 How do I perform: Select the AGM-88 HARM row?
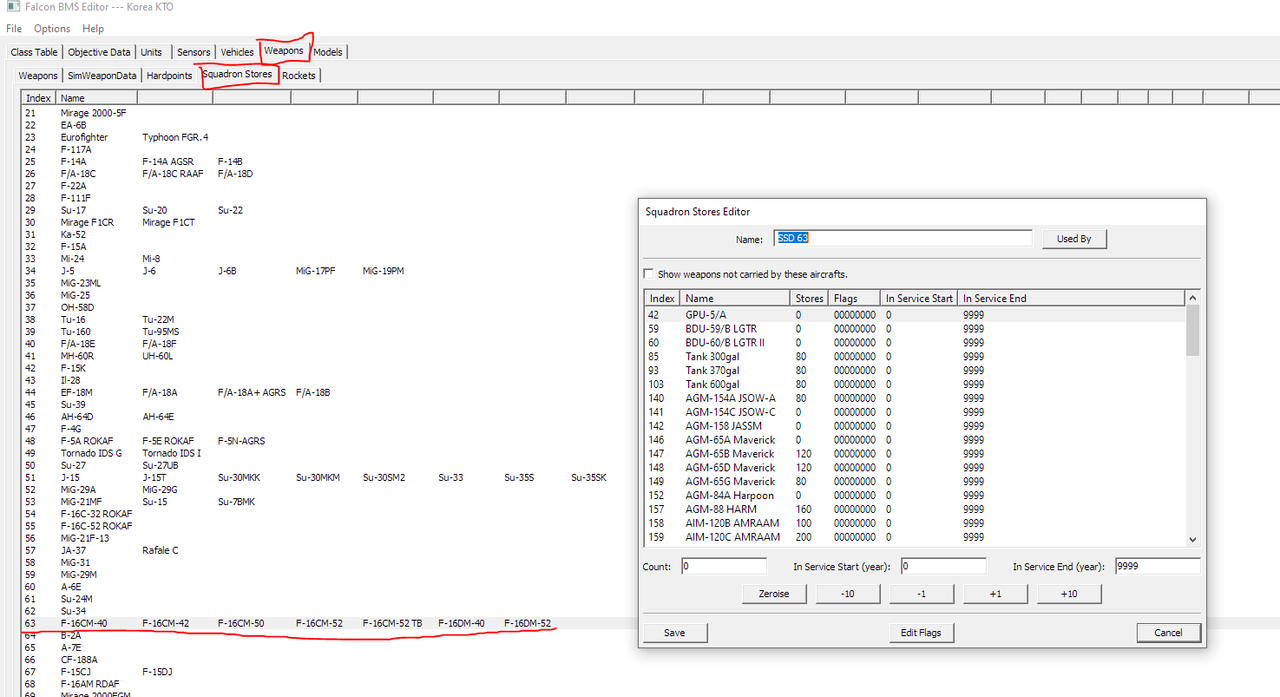pyautogui.click(x=915, y=509)
